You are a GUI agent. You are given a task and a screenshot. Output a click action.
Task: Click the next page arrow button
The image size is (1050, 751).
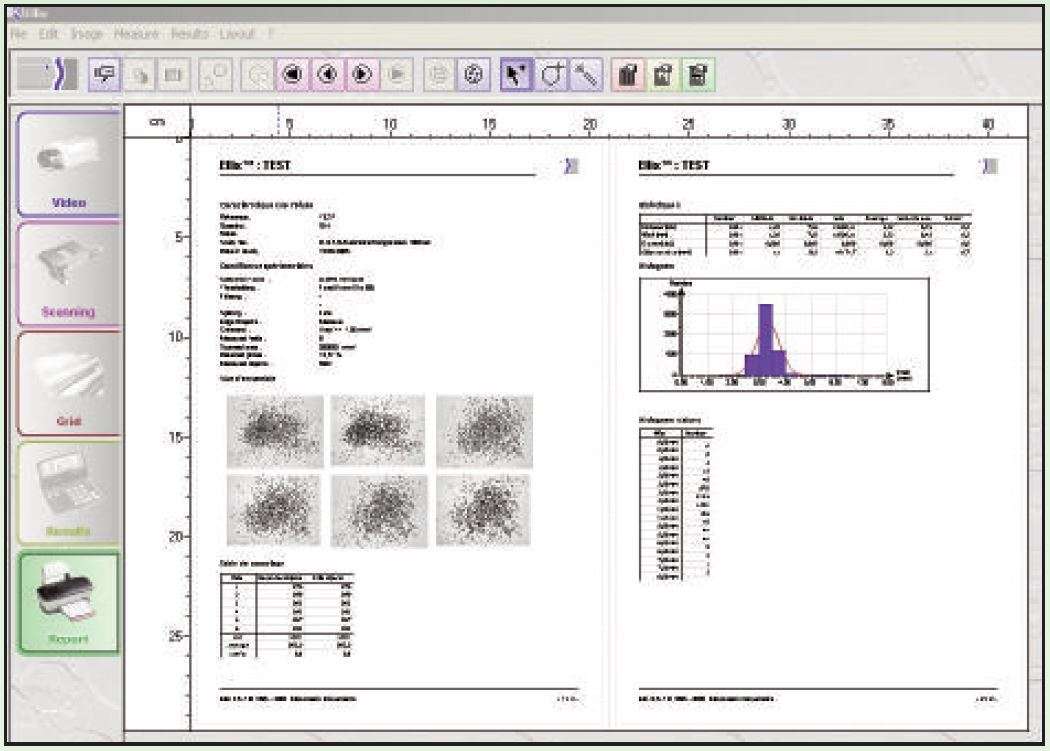pyautogui.click(x=361, y=74)
